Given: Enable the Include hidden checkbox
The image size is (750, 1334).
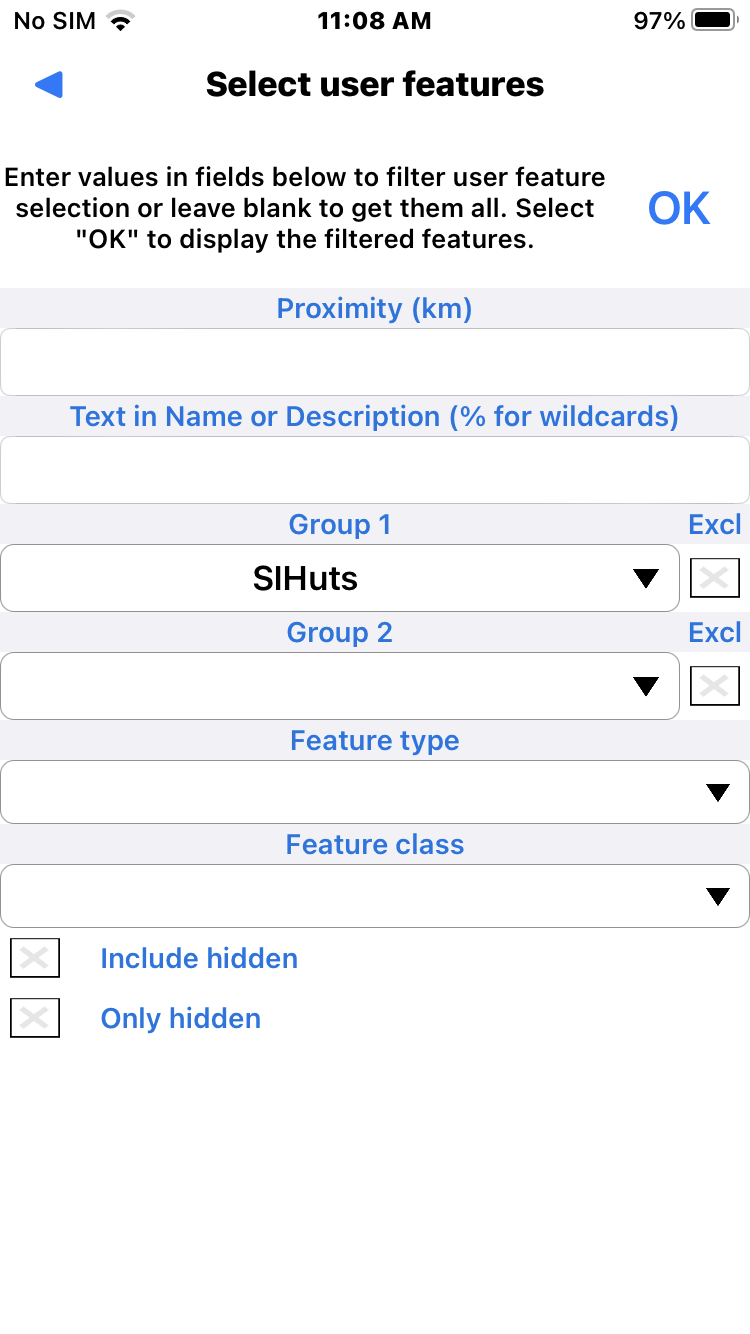Looking at the screenshot, I should [x=35, y=958].
